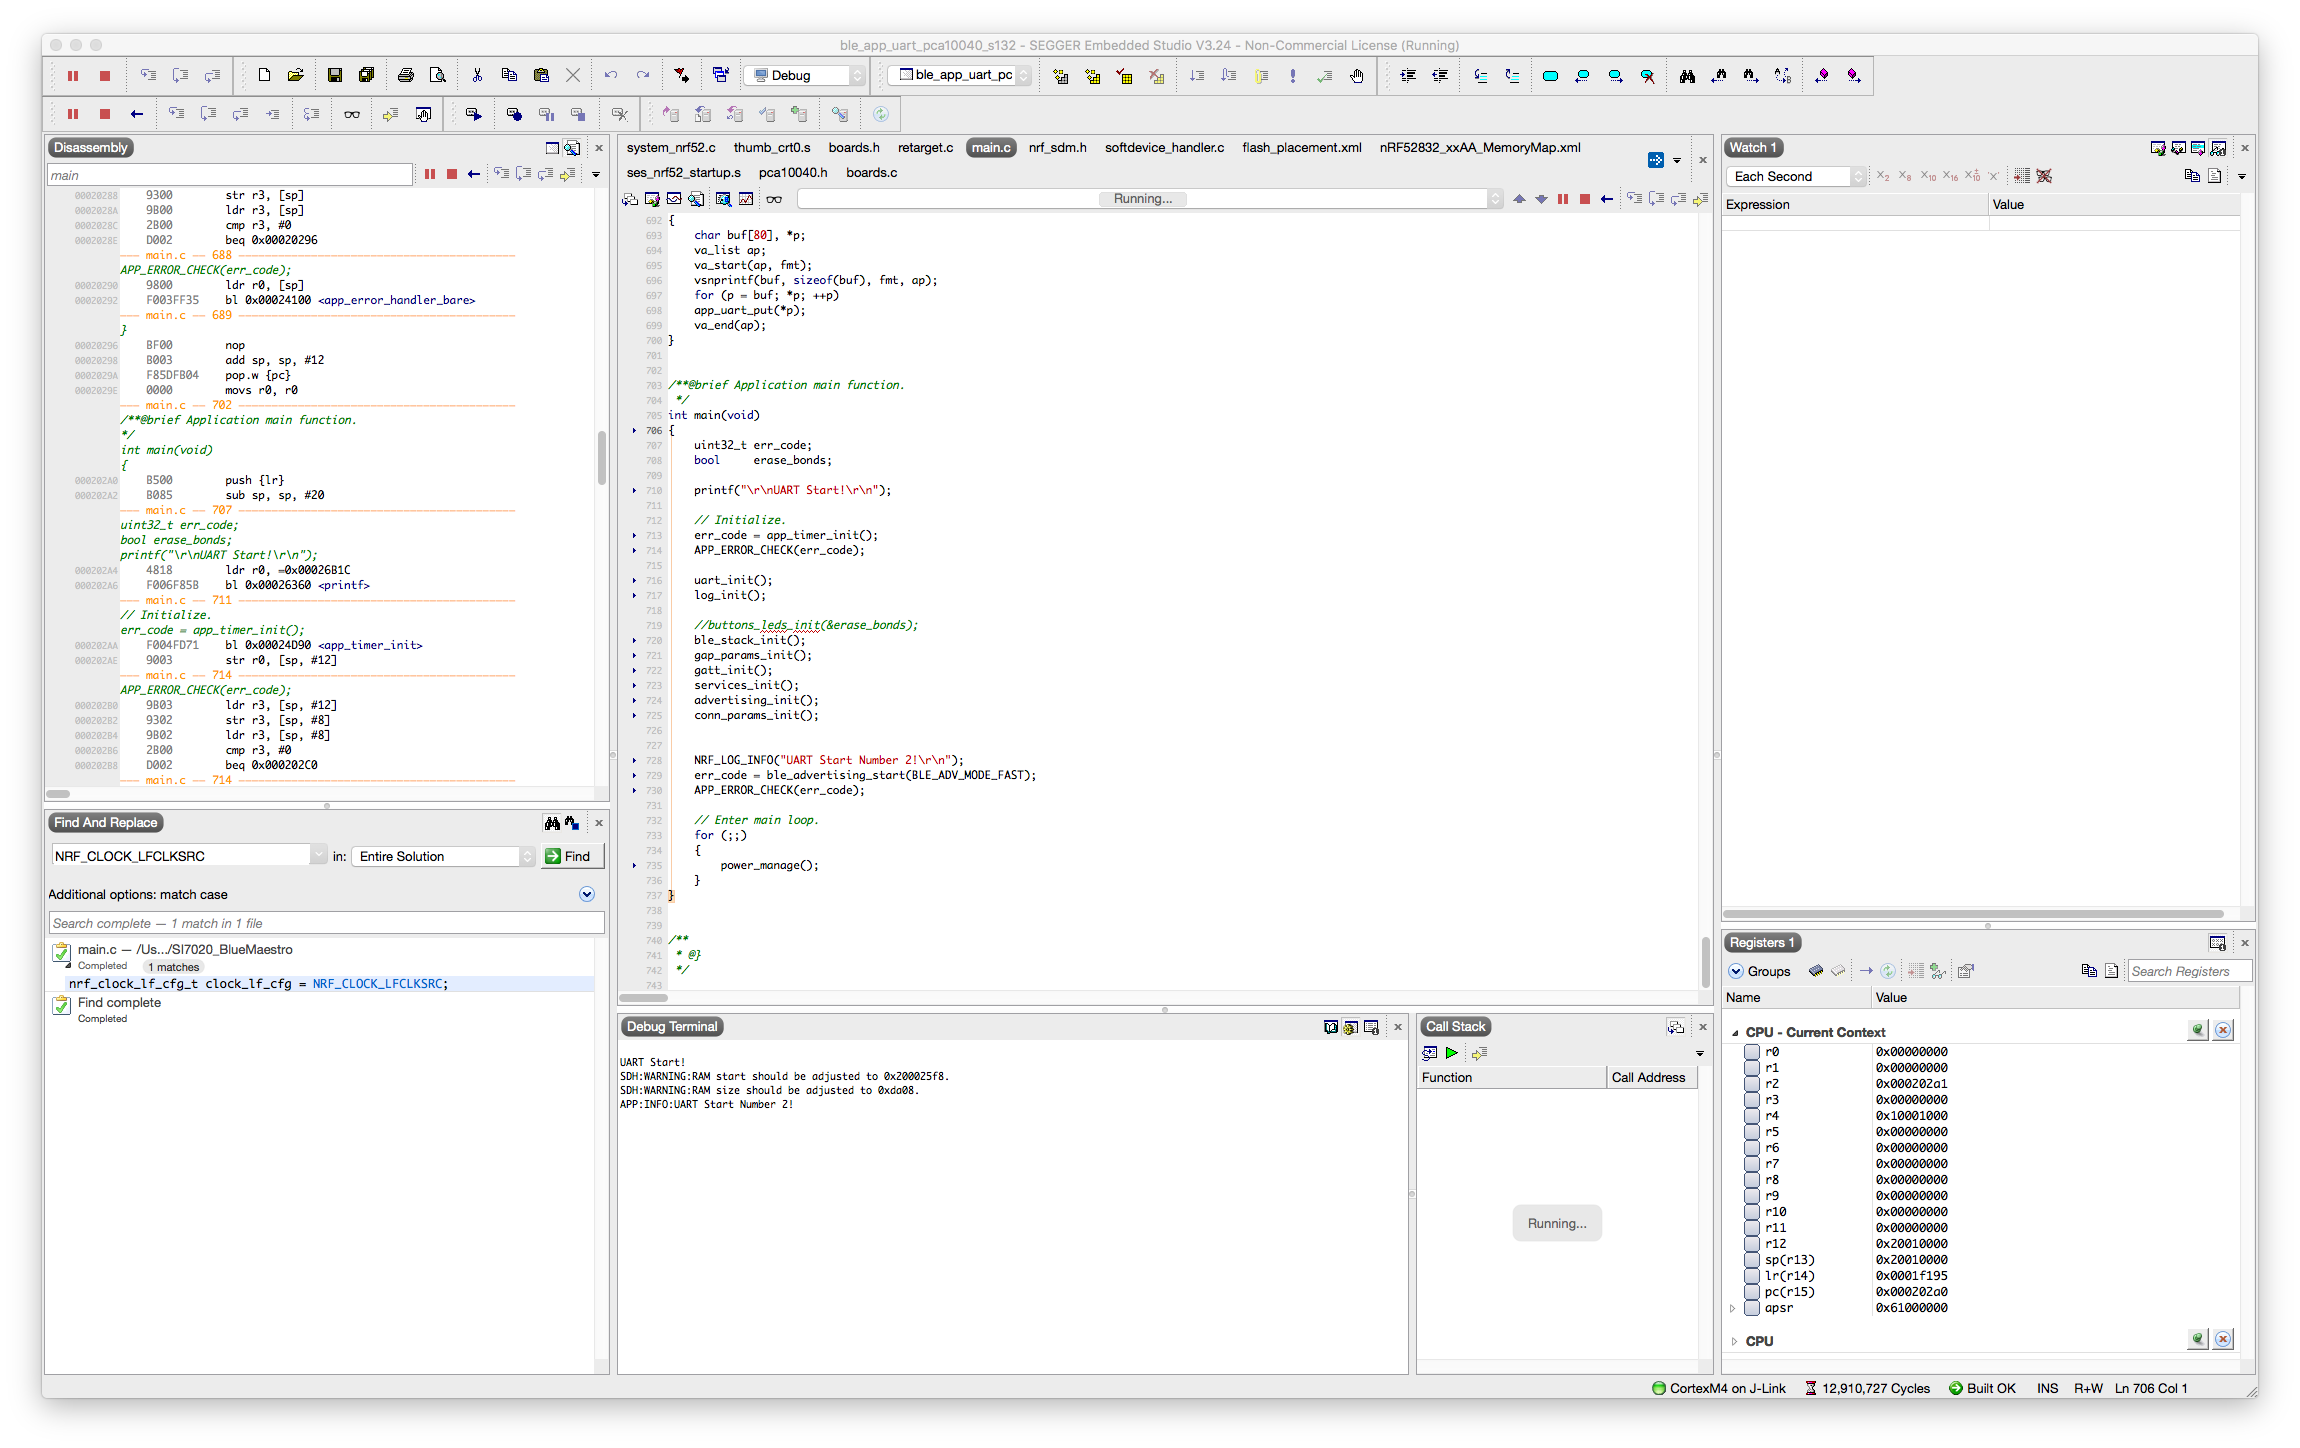
Task: Click the binoculars icon in Find And Replace panel
Action: pos(552,823)
